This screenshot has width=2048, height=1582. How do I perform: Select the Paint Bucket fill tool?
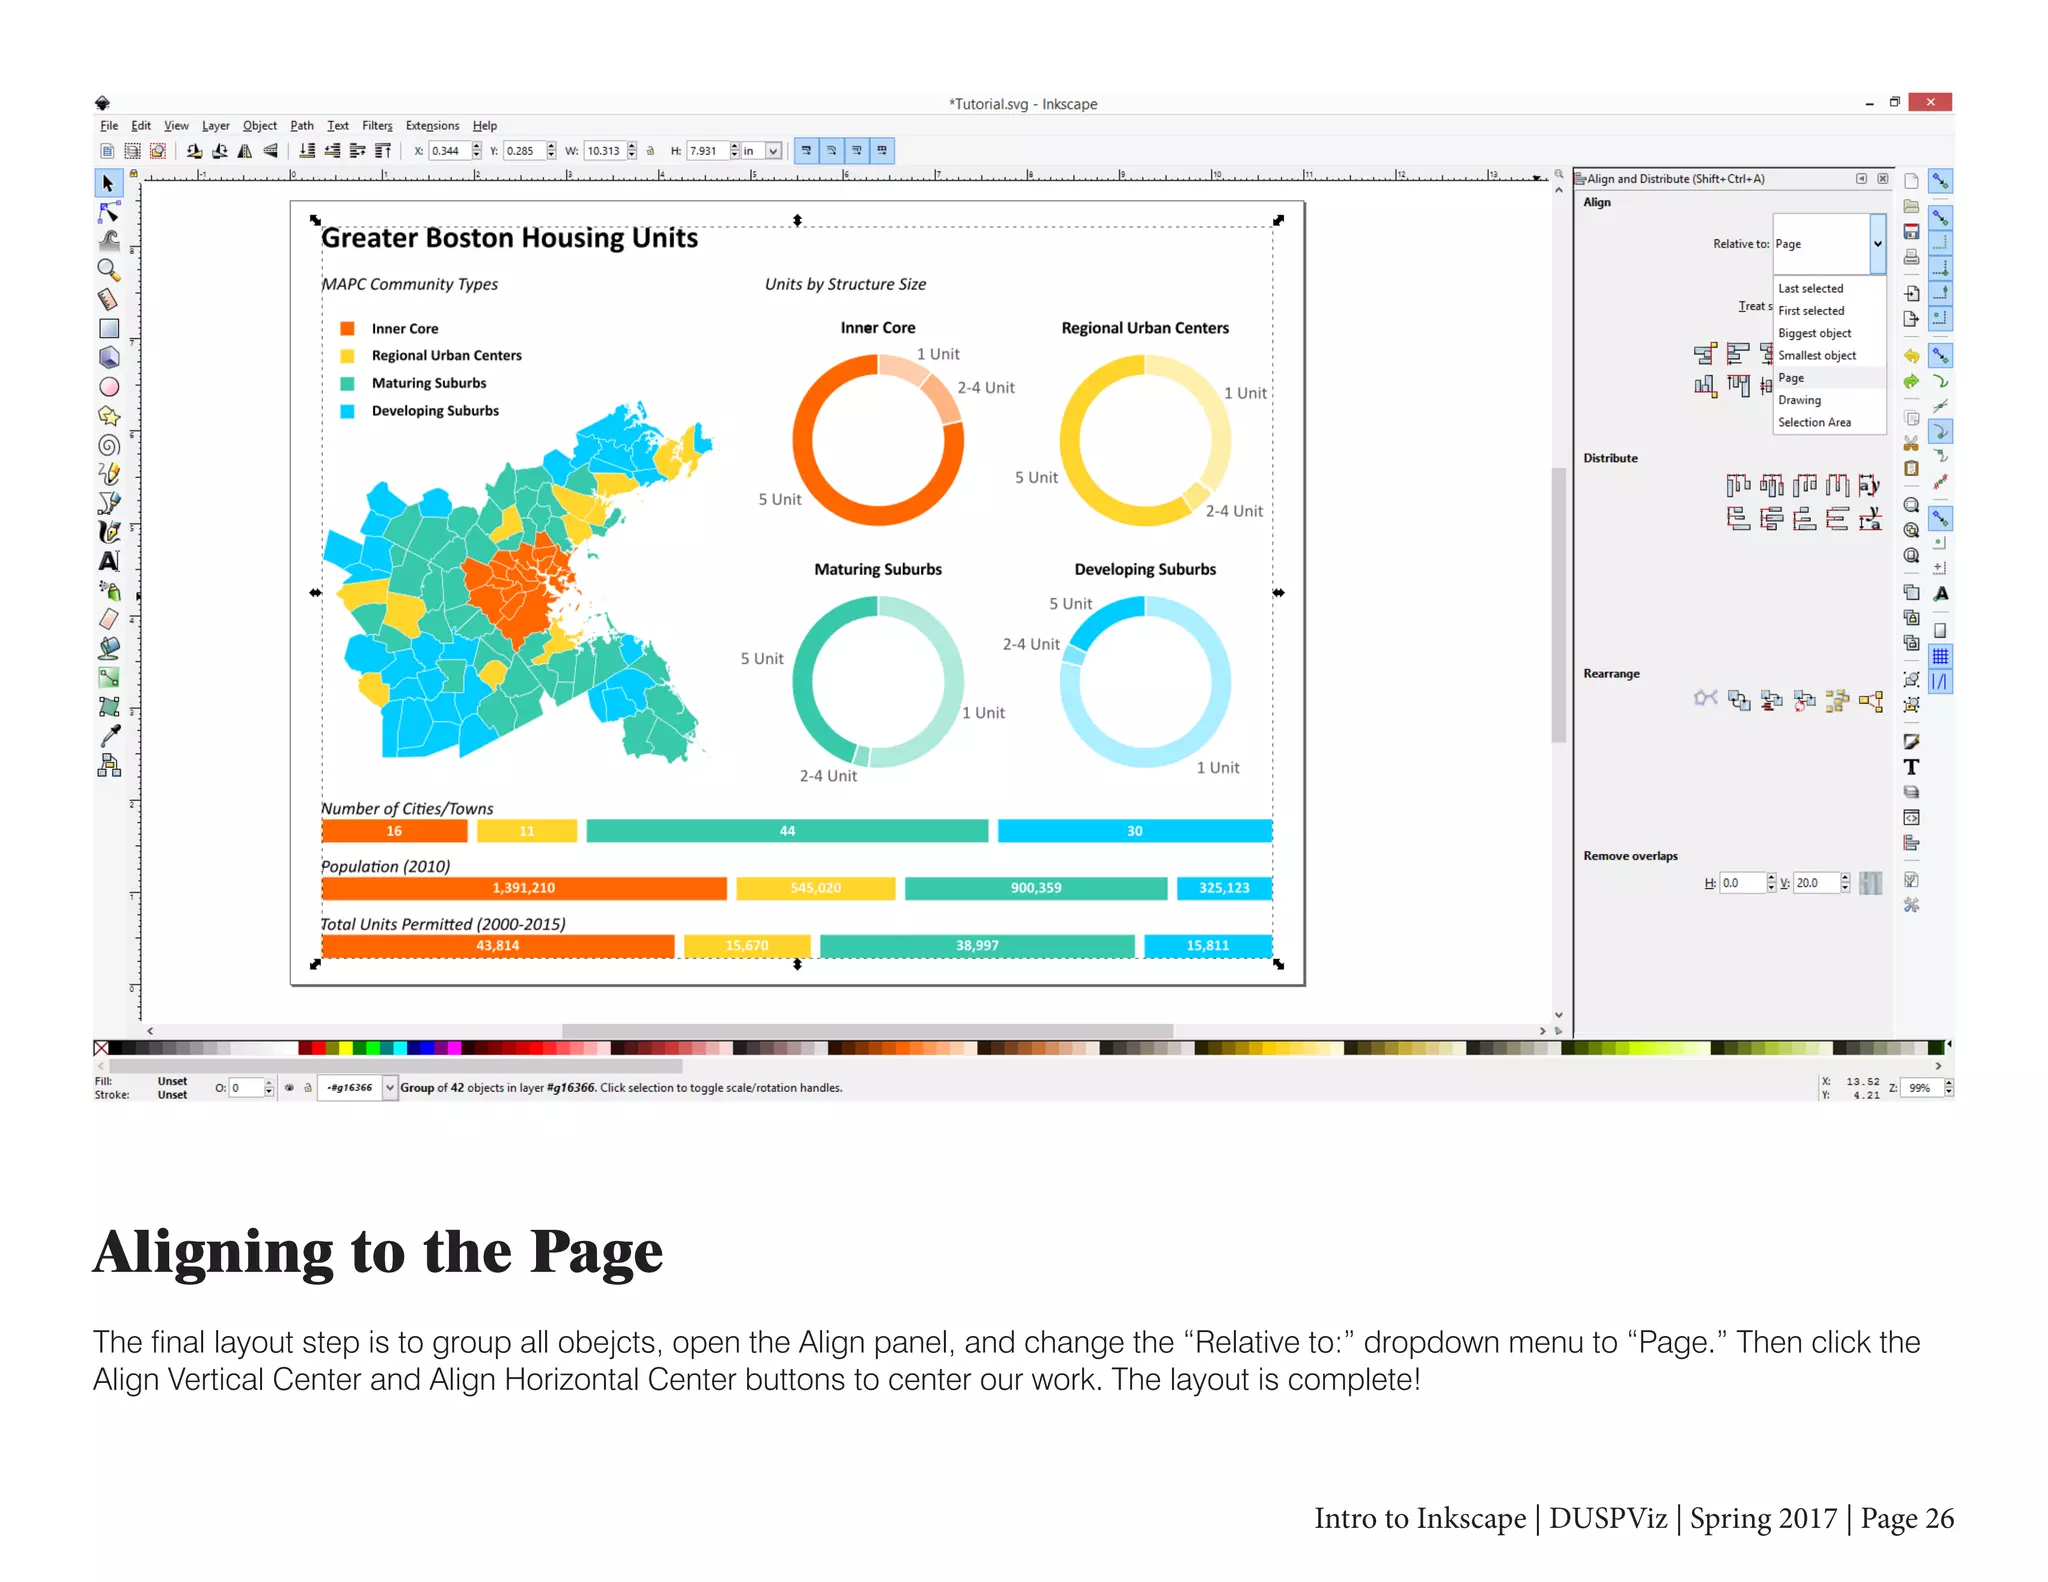coord(108,649)
